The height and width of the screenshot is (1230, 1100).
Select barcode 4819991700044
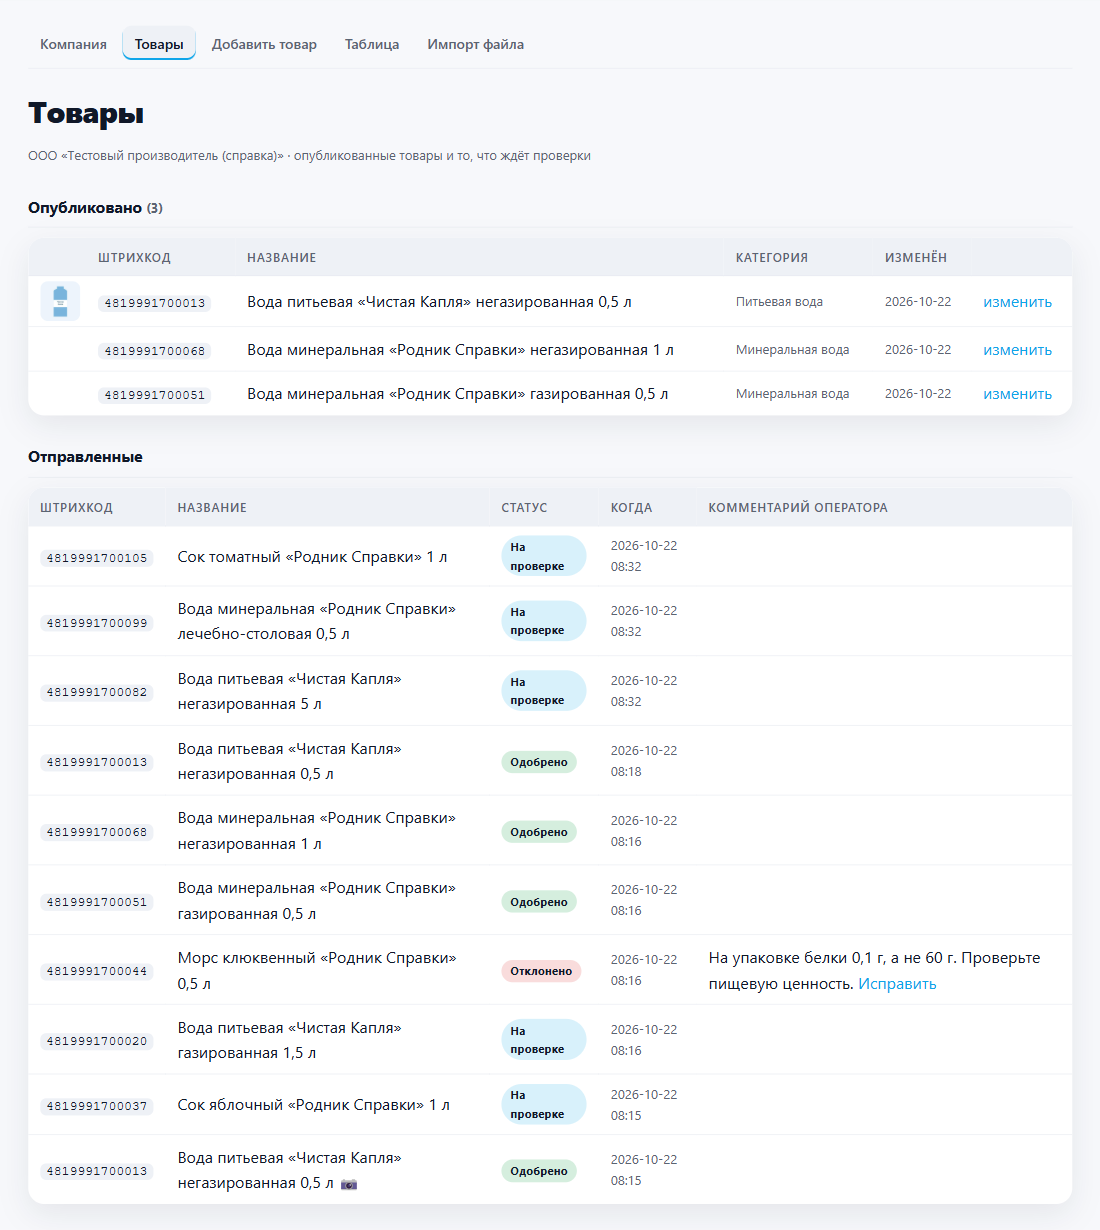[x=97, y=971]
